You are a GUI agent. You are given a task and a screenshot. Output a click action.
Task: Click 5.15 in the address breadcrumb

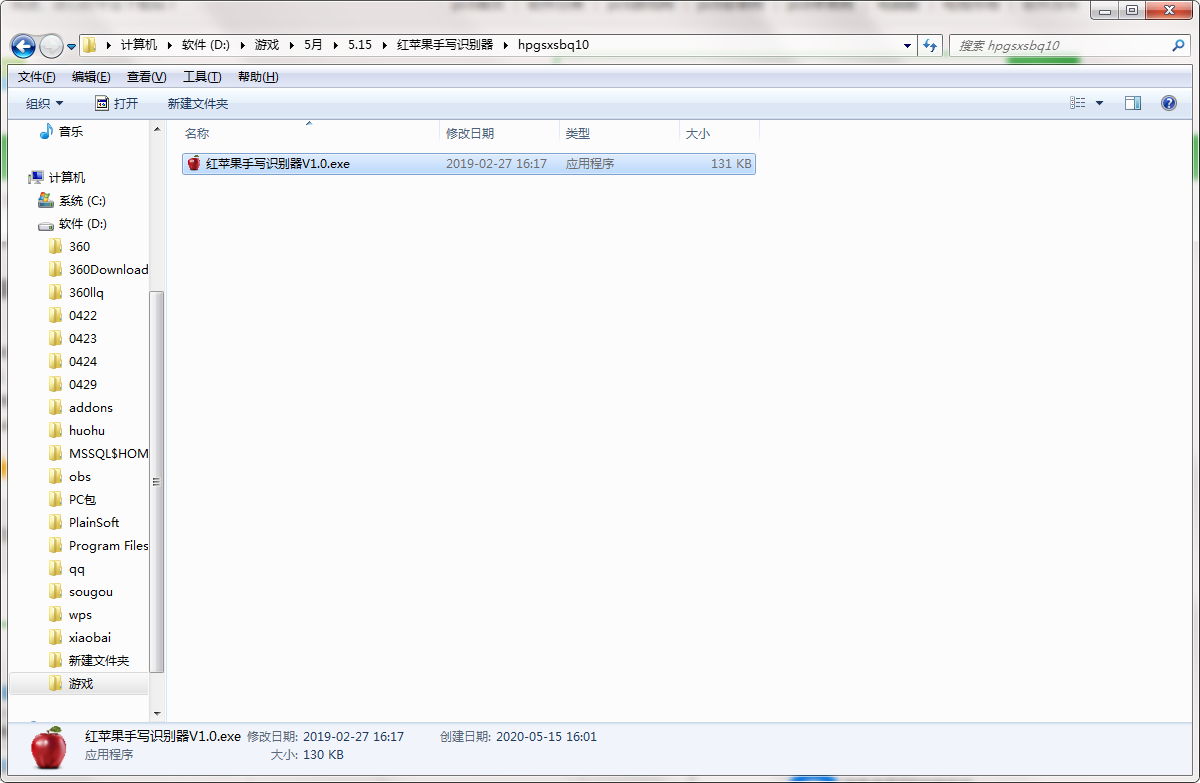[x=360, y=45]
